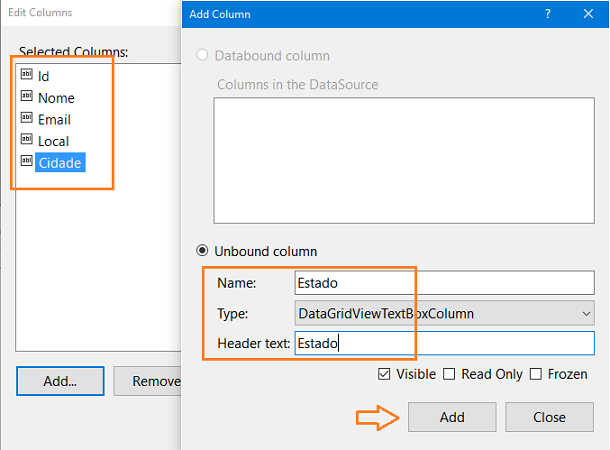Check the Frozen checkbox
Image resolution: width=610 pixels, height=450 pixels.
tap(537, 374)
